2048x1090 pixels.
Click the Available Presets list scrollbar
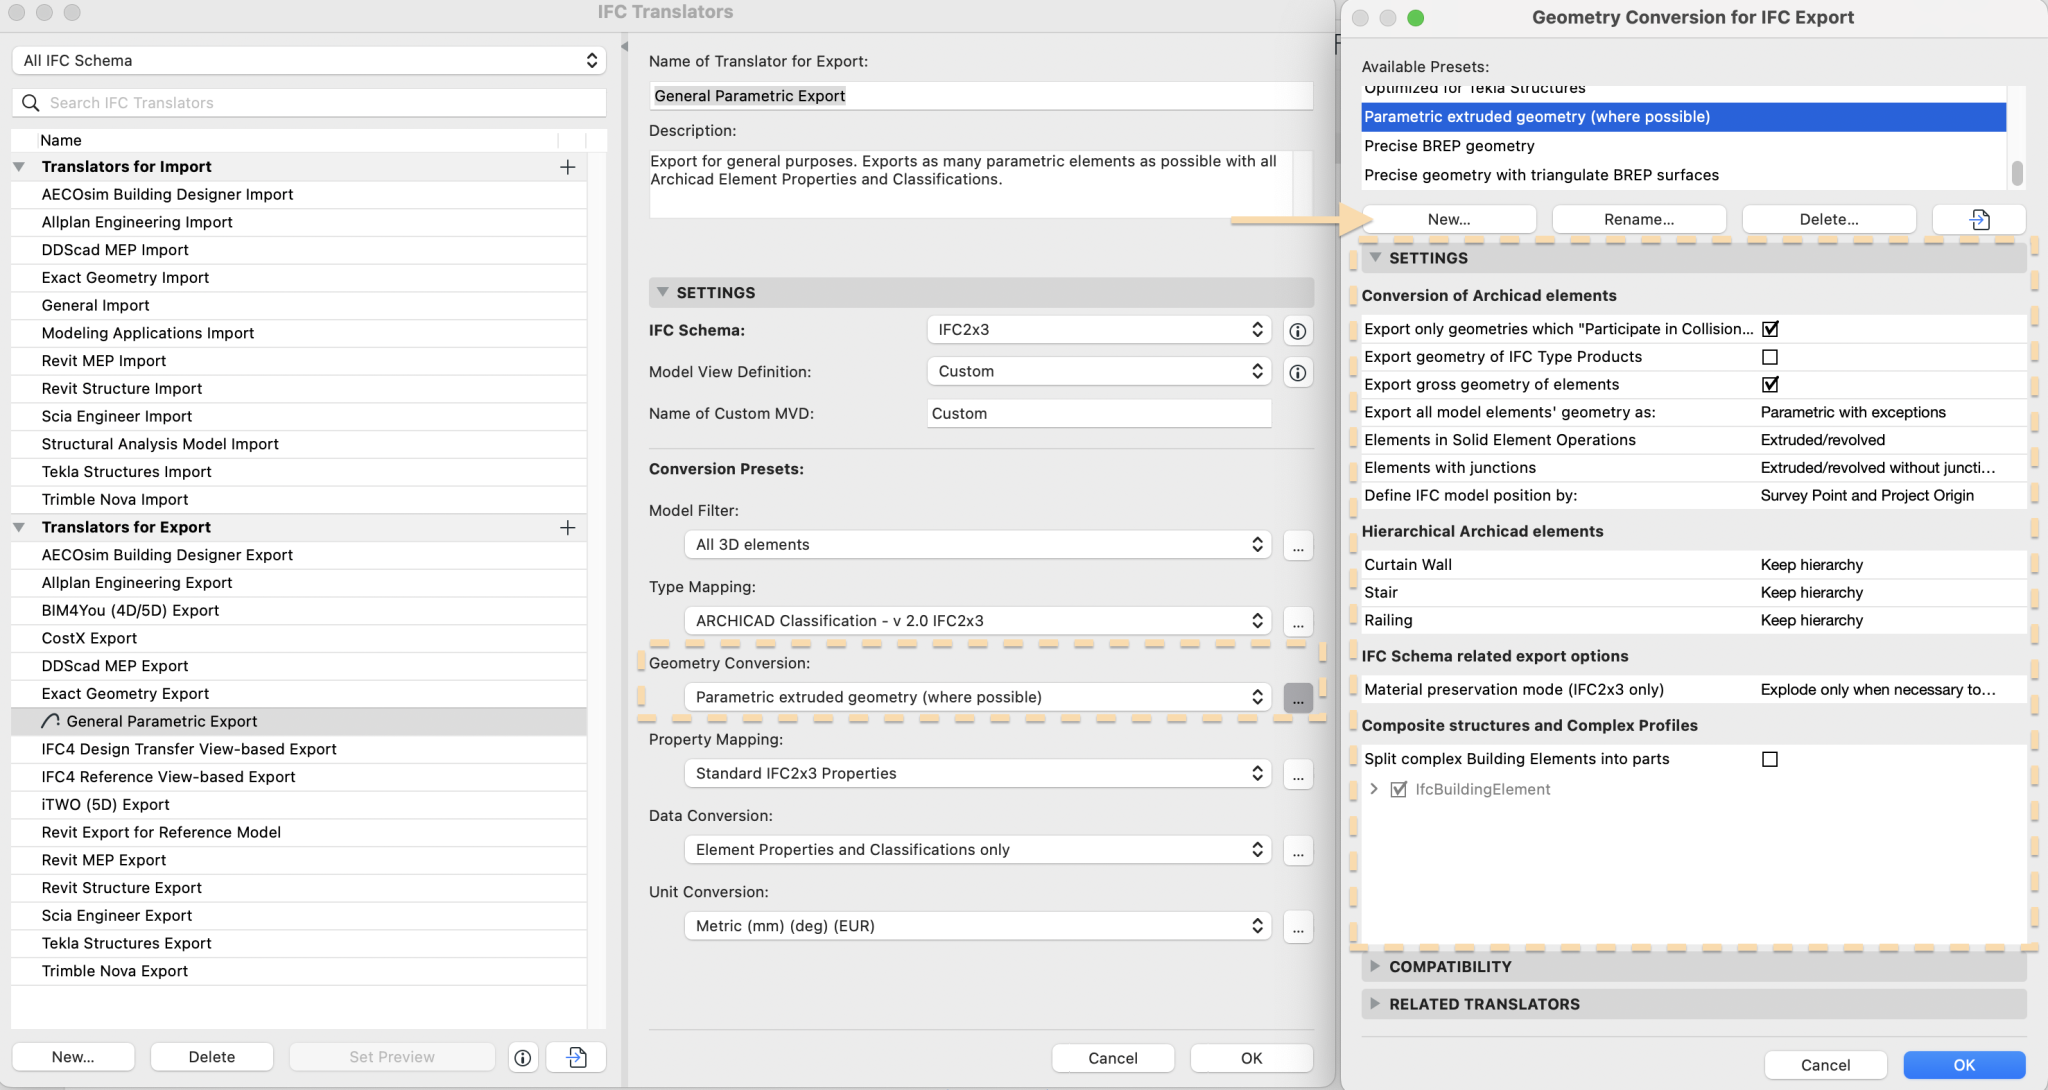point(2016,172)
